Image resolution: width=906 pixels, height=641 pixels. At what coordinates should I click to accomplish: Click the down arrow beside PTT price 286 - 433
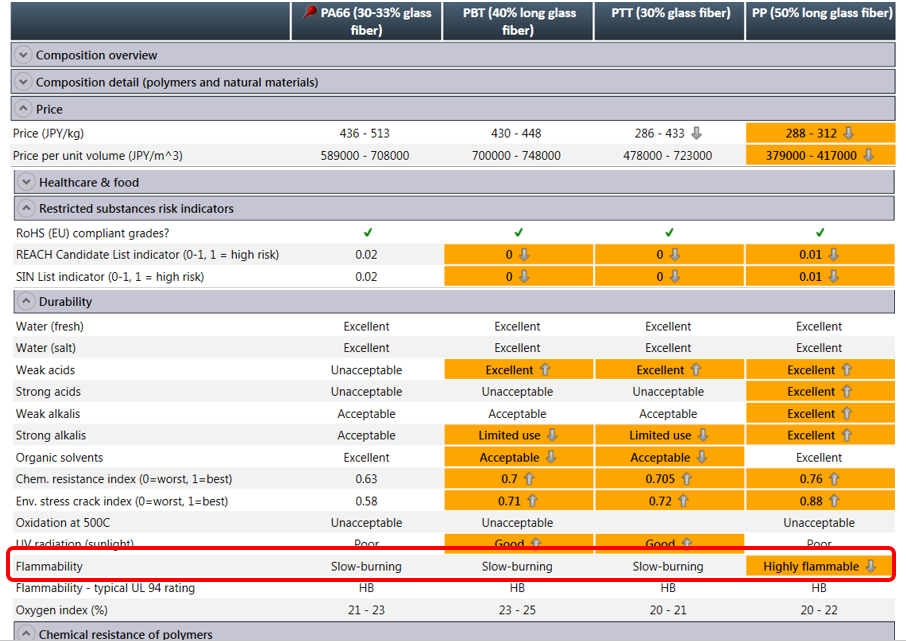[x=697, y=134]
